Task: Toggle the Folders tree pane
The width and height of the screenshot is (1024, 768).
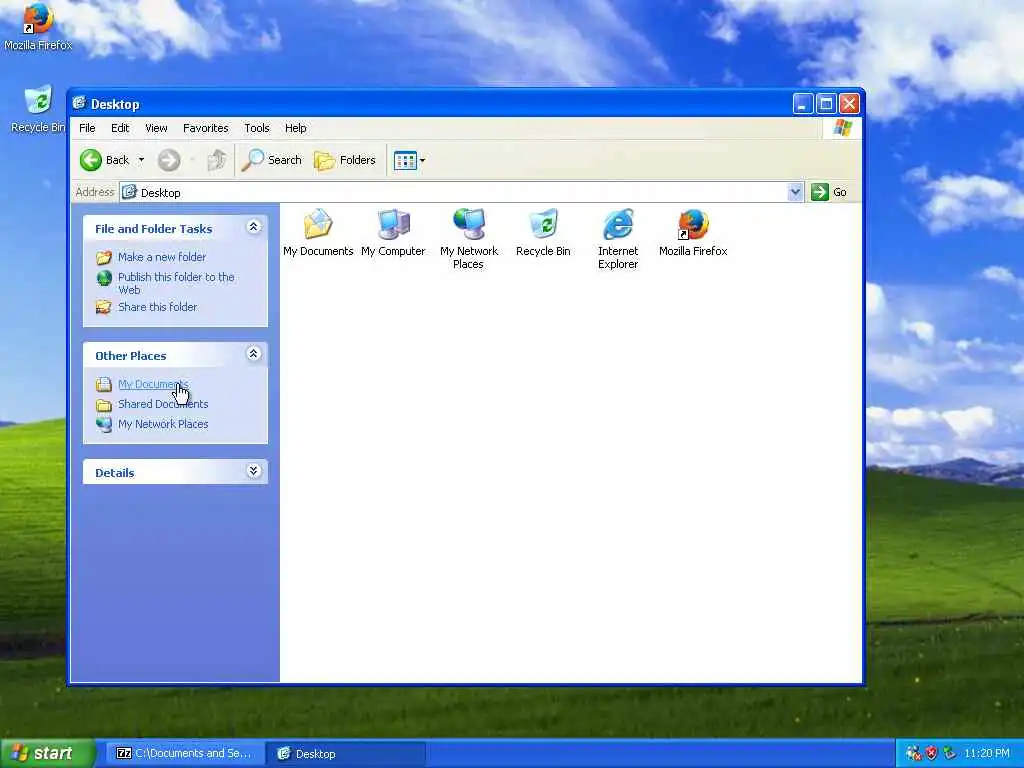Action: coord(345,160)
